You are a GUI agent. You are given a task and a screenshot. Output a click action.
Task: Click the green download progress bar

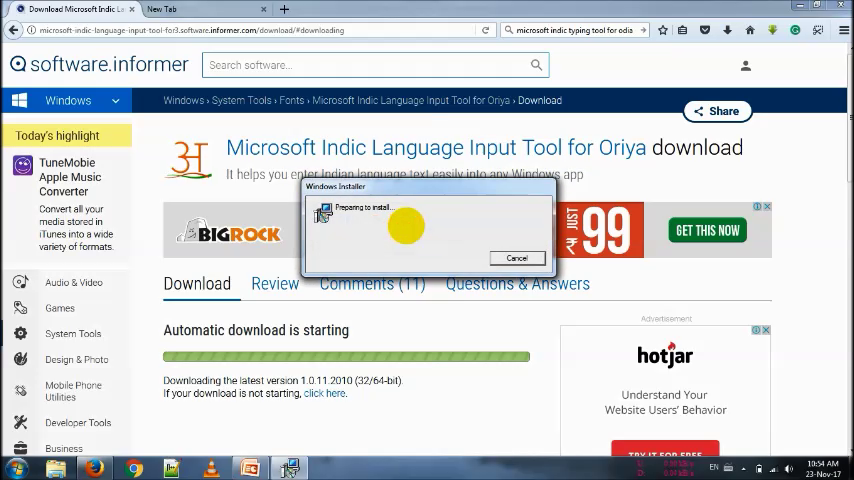point(346,357)
